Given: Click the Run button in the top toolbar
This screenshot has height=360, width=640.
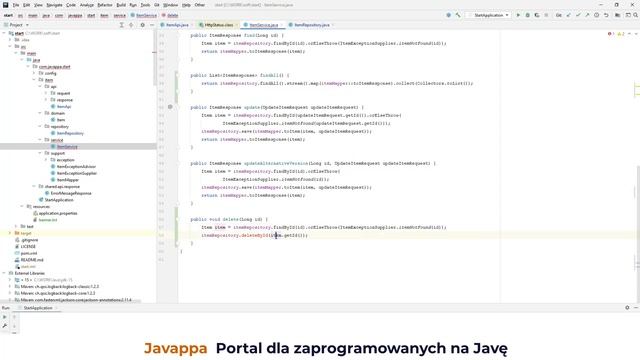Looking at the screenshot, I should [x=518, y=15].
